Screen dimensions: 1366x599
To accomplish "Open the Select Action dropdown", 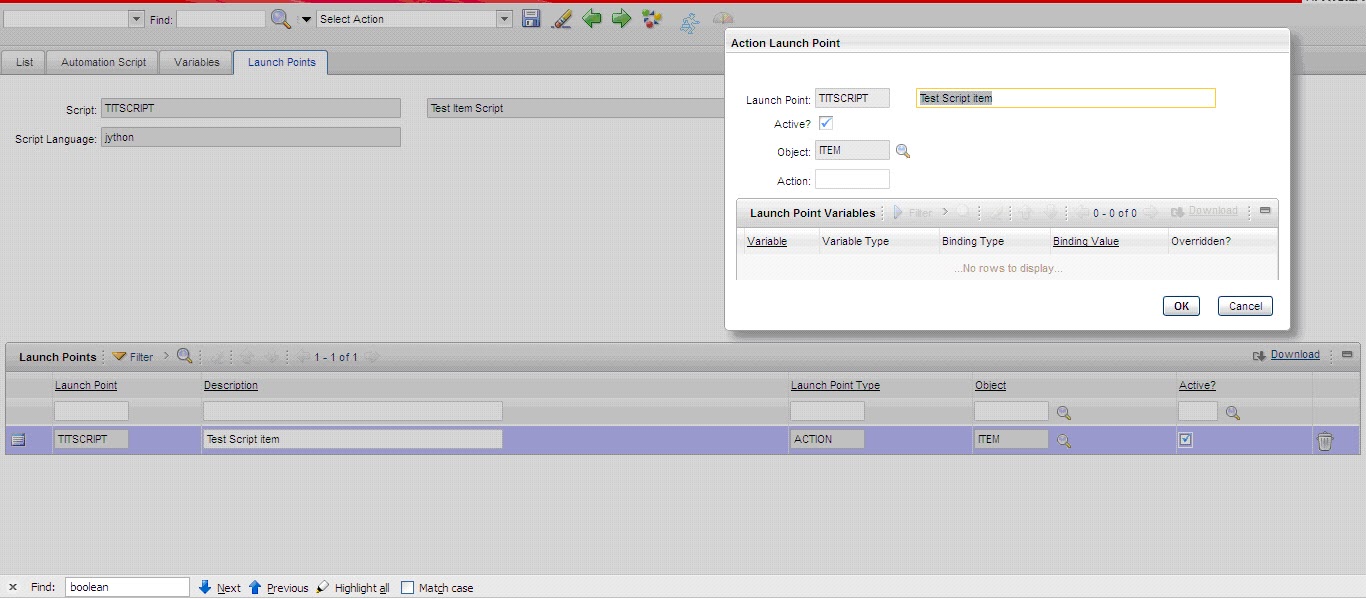I will pos(506,18).
